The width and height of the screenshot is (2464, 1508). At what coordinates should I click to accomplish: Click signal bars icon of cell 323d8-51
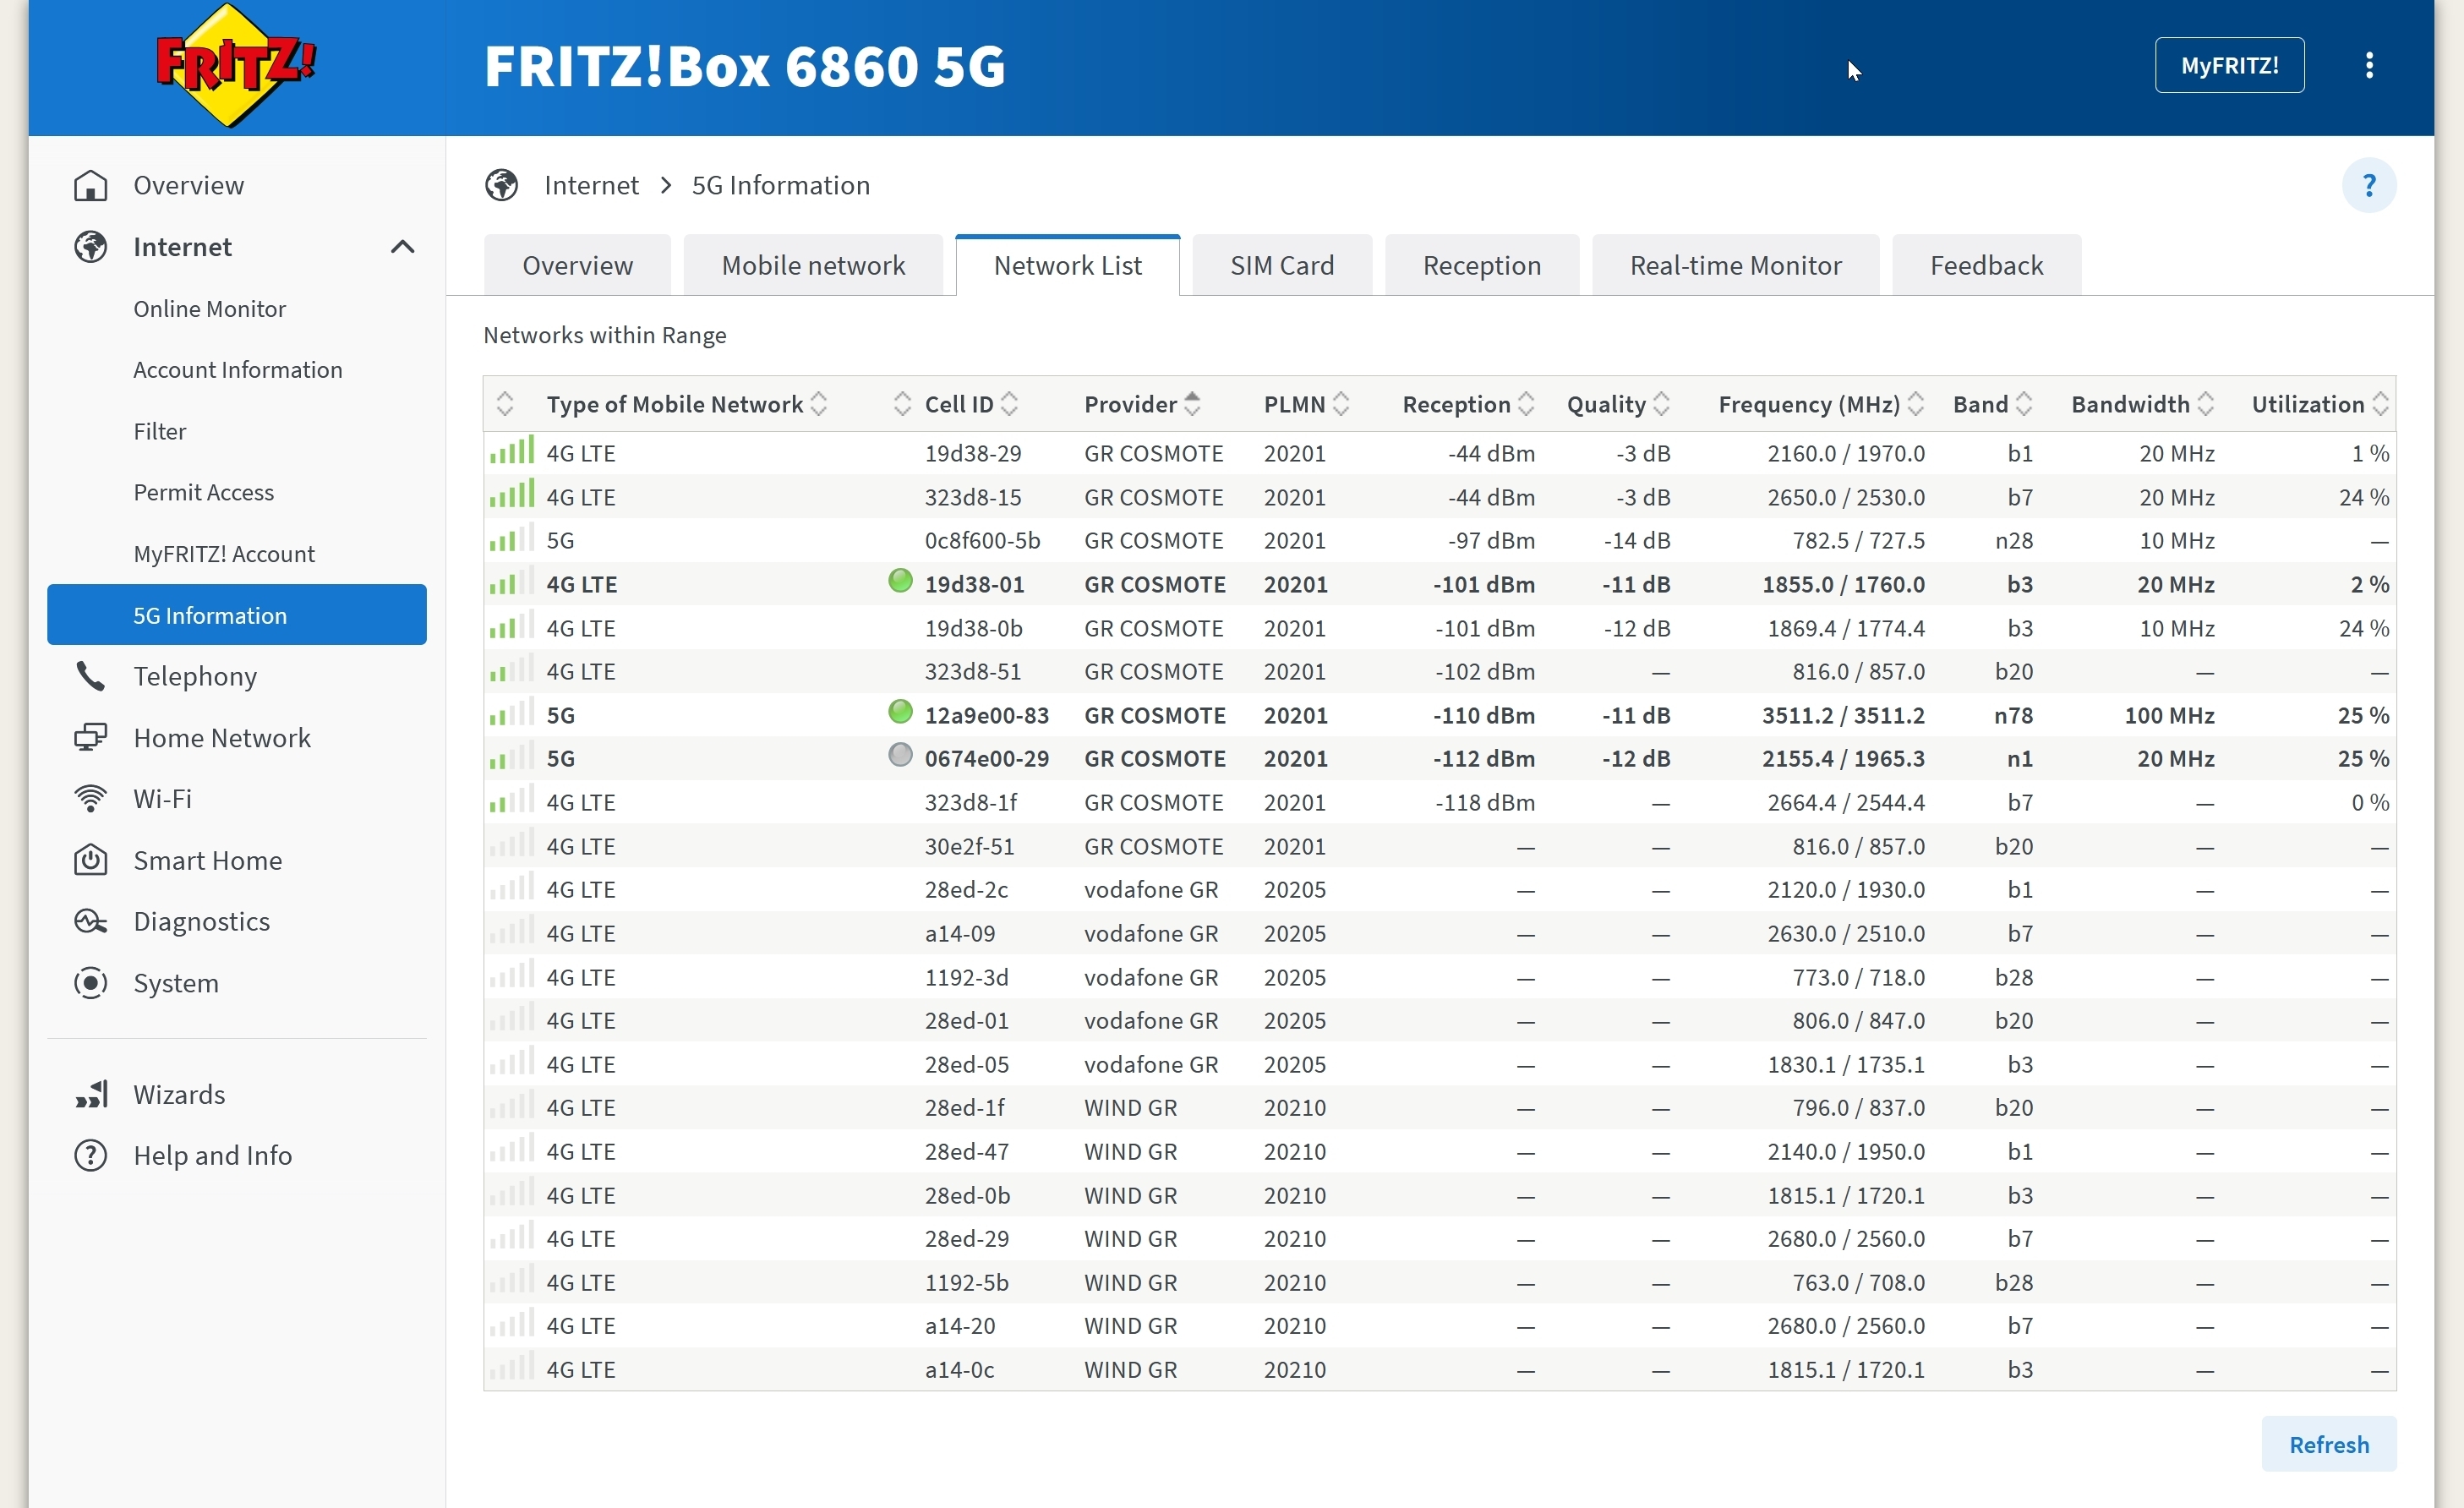pyautogui.click(x=512, y=669)
